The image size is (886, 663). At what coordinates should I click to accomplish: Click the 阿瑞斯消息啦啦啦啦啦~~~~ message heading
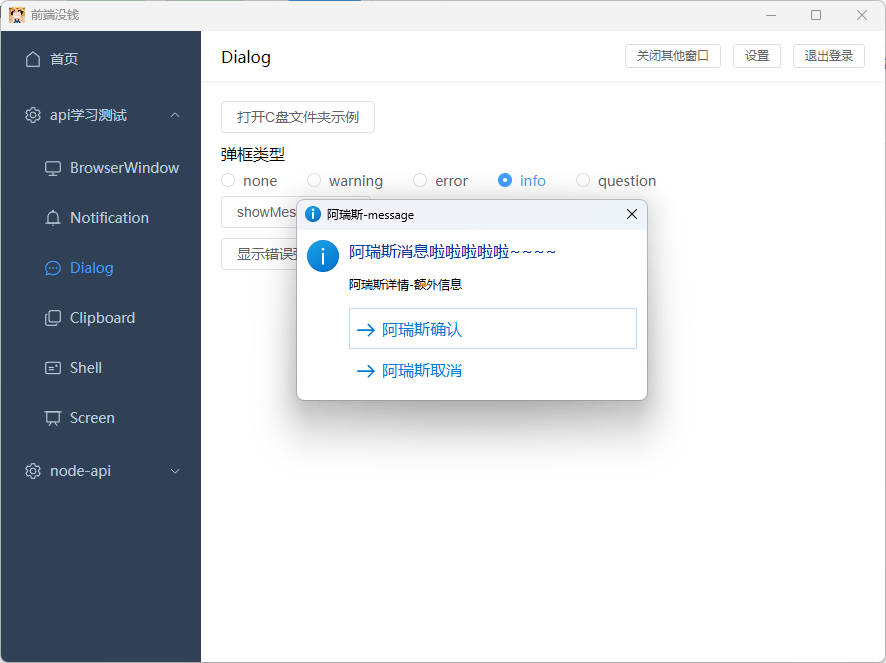pyautogui.click(x=452, y=252)
